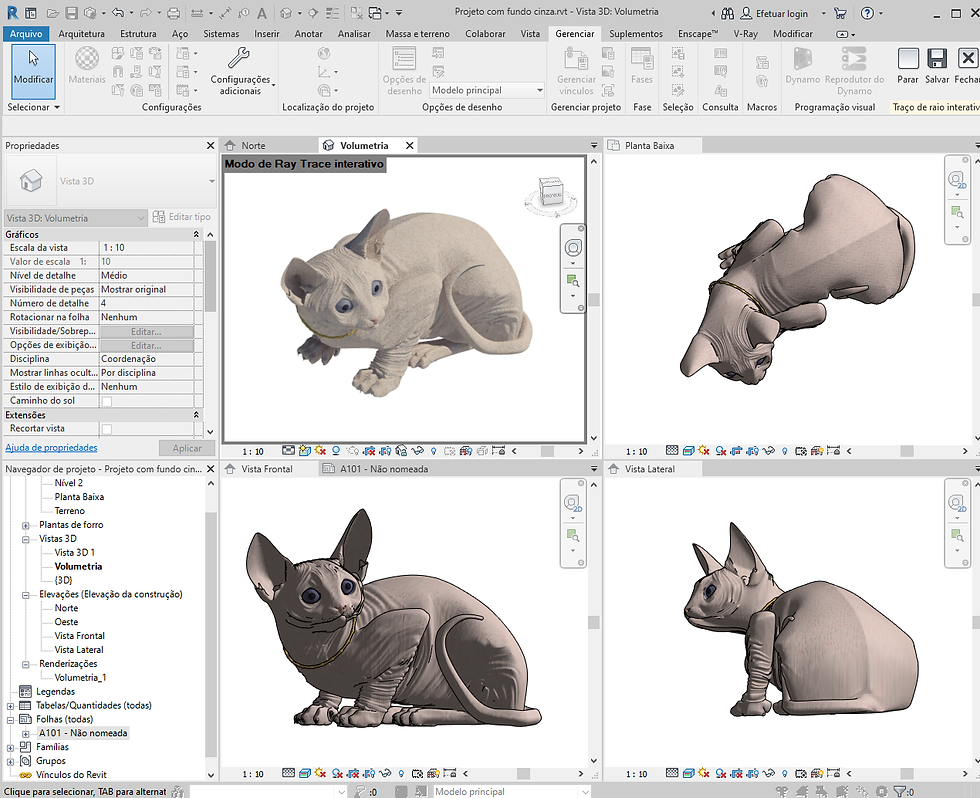Close the Volumetria view tab
Viewport: 980px width, 798px height.
(x=409, y=146)
